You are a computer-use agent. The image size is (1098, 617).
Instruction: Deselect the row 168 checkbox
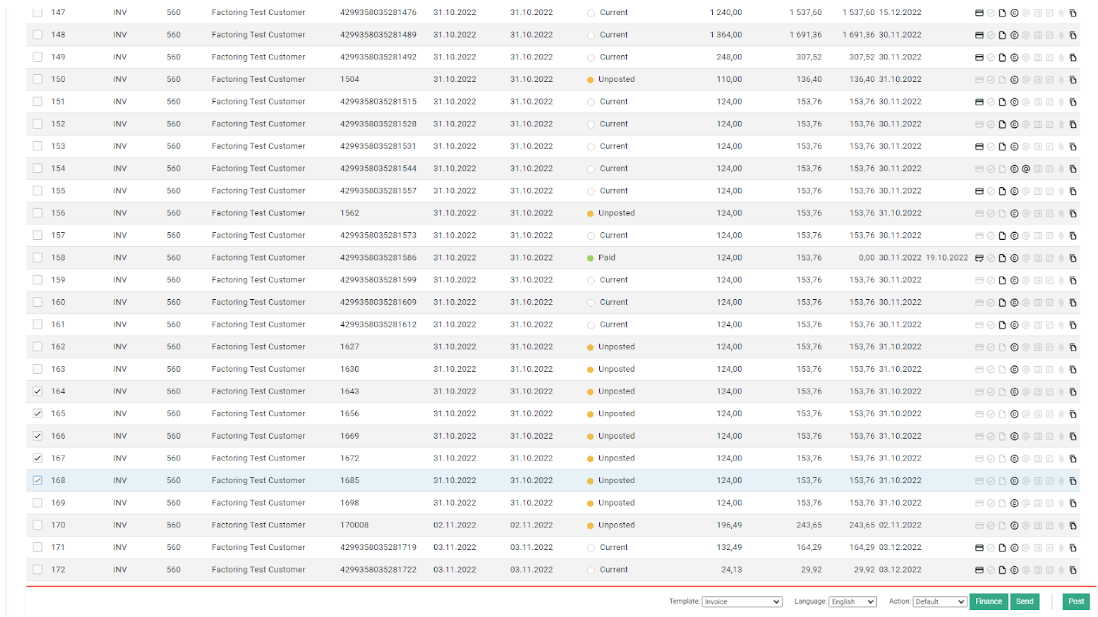pos(38,481)
